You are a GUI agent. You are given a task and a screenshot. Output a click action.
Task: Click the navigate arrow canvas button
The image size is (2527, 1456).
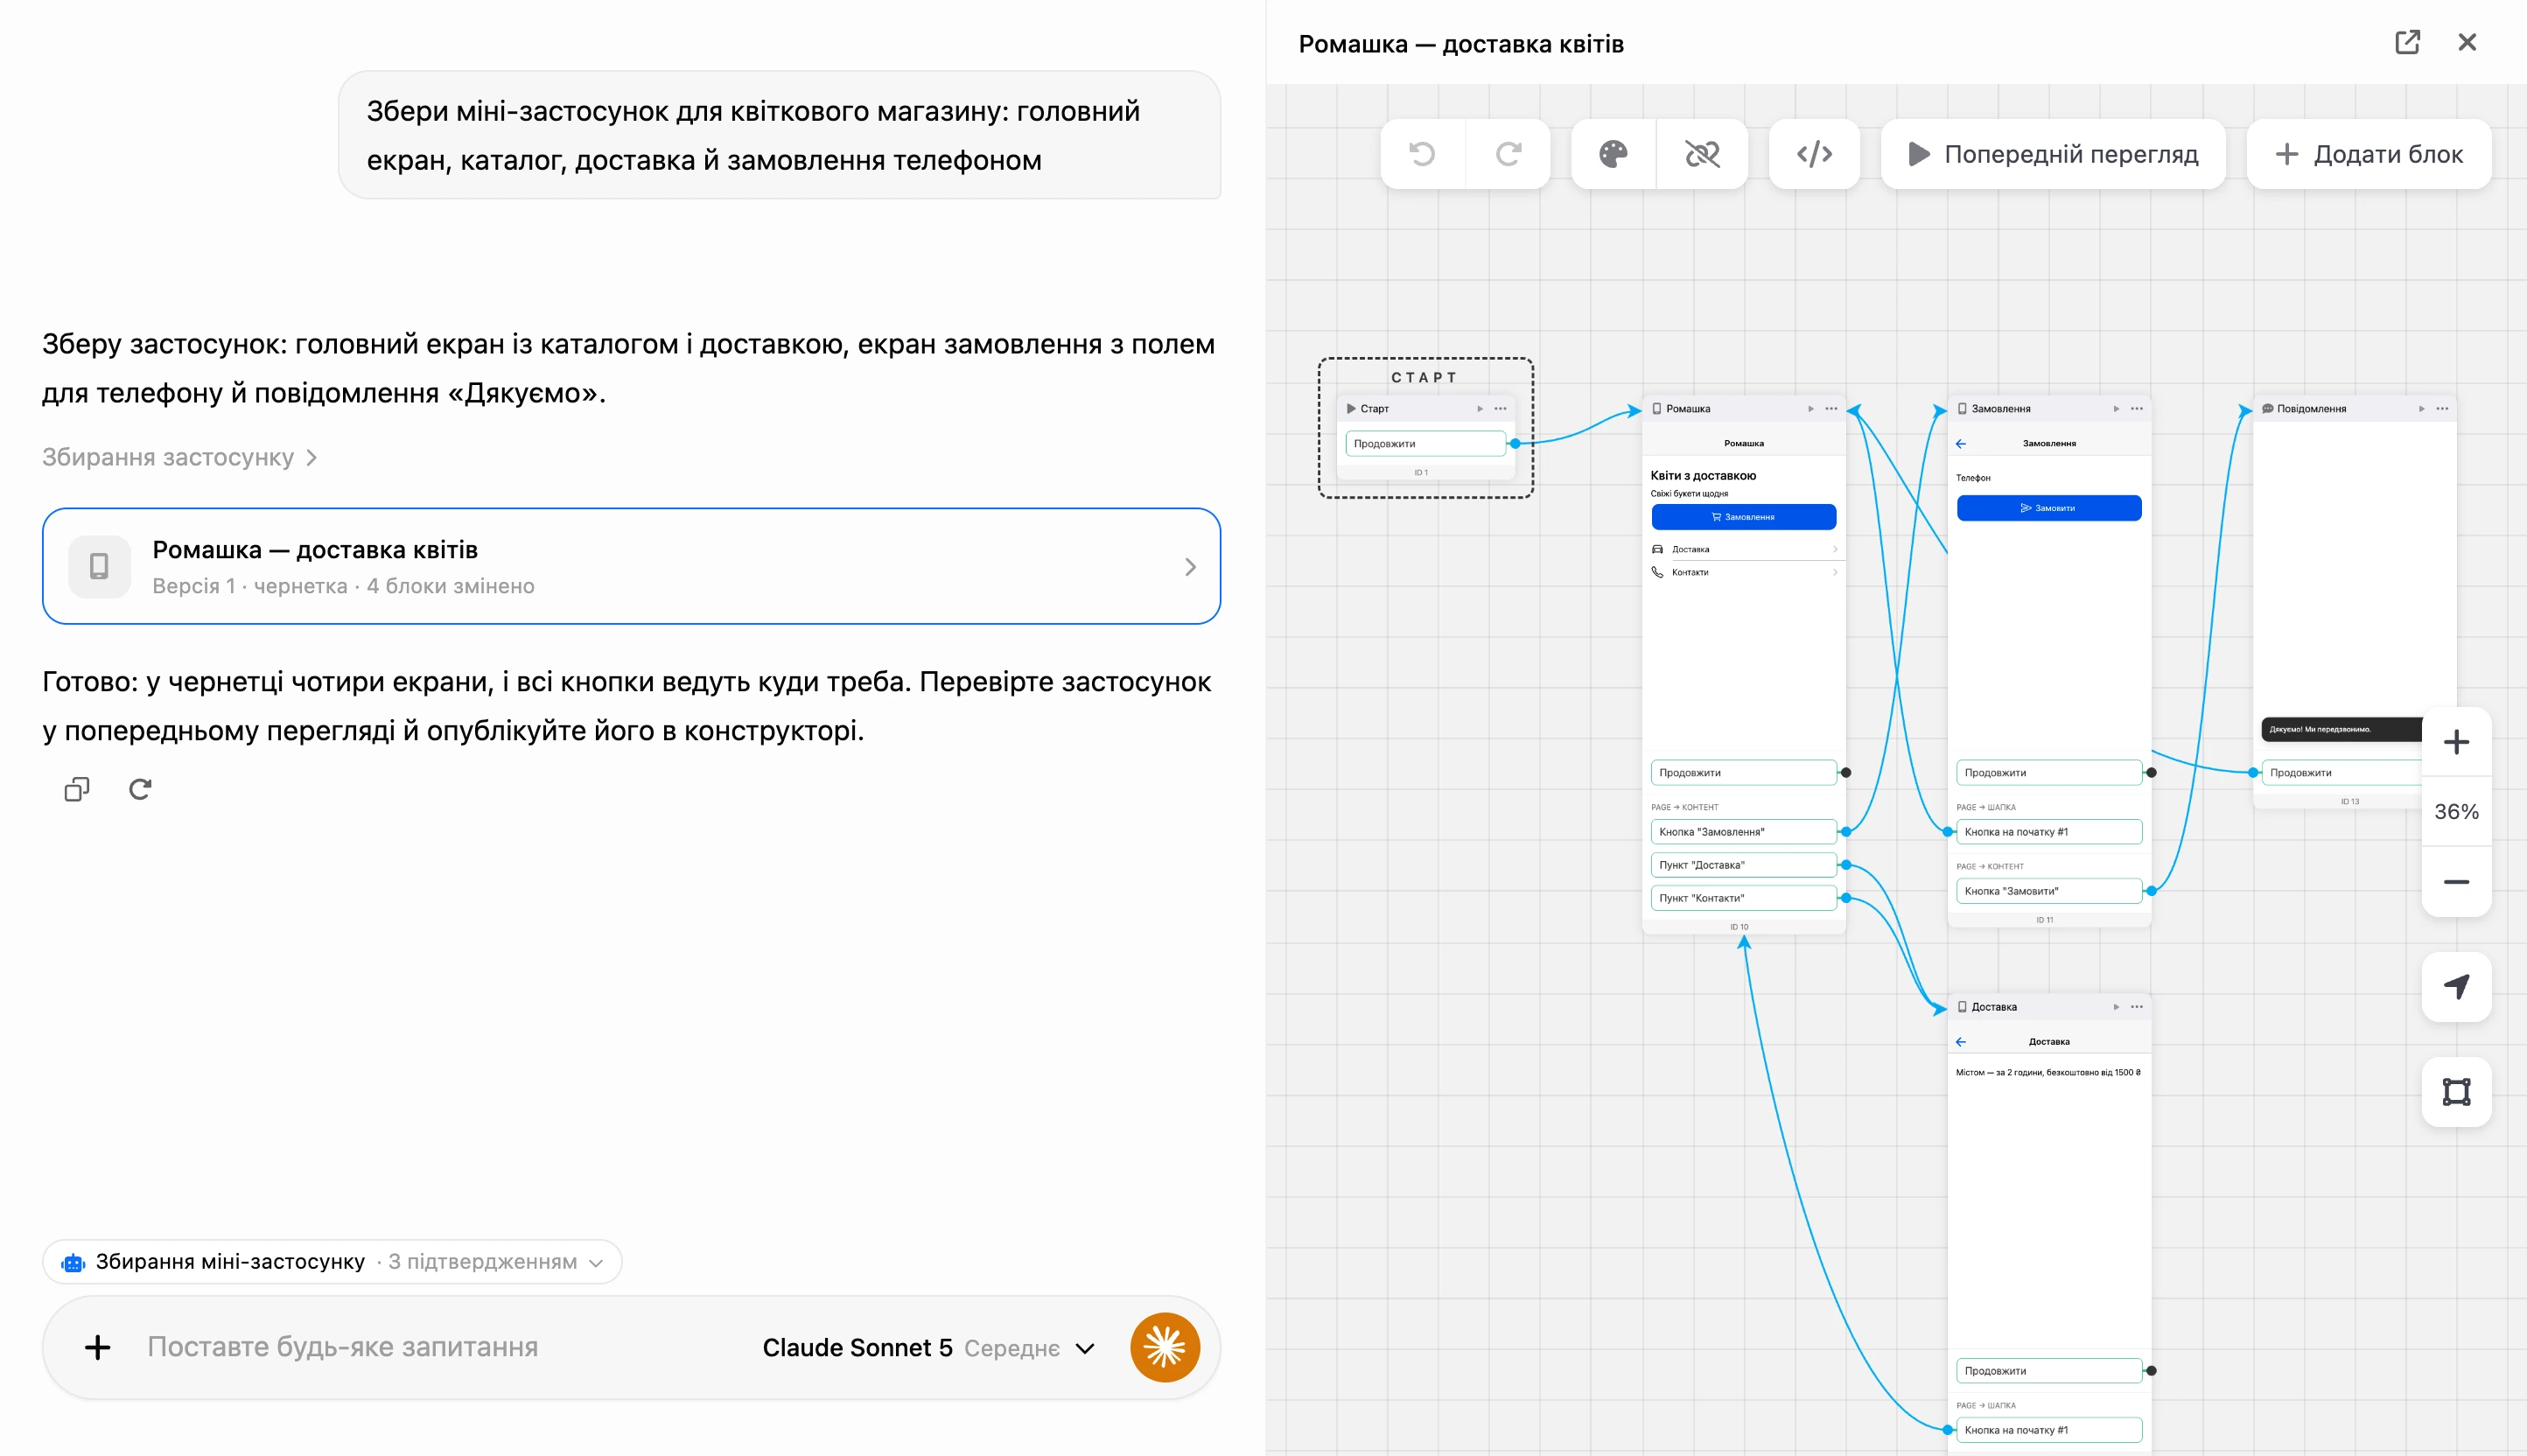coord(2456,987)
